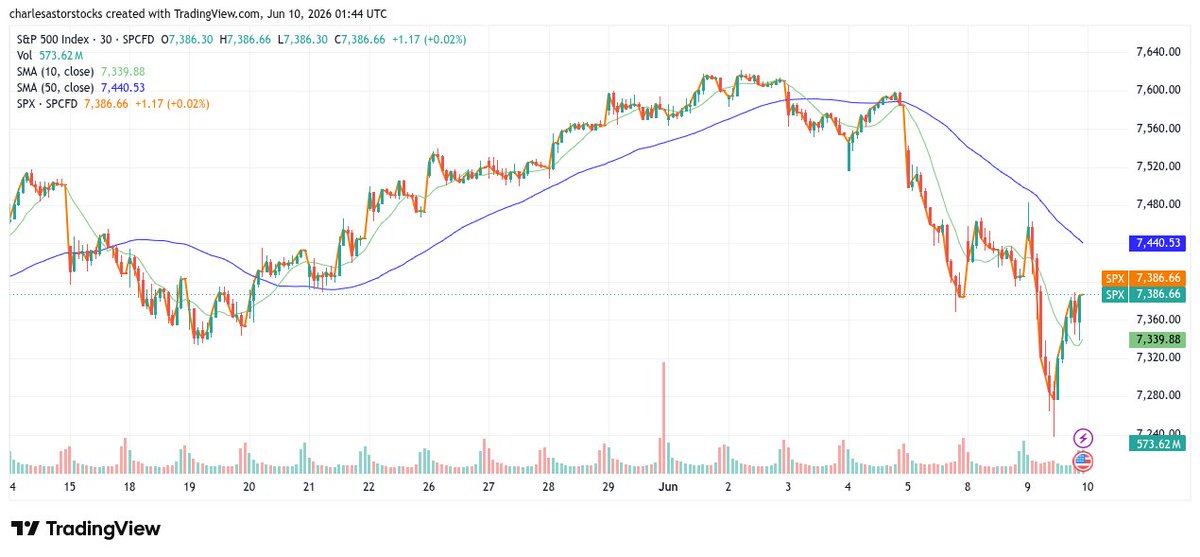Screen dimensions: 1200x557
Task: Click the green 7,339.88 price label
Action: pos(1156,339)
